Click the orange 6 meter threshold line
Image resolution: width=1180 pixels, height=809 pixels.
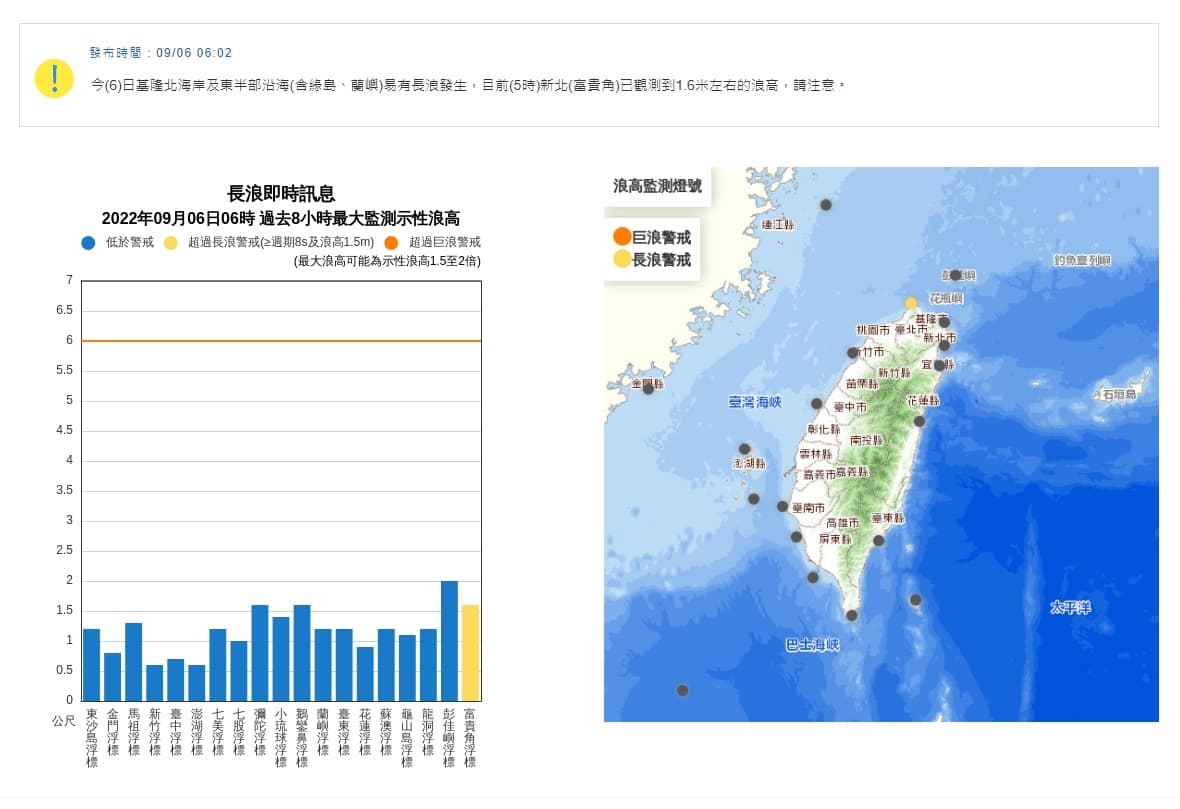(x=281, y=341)
